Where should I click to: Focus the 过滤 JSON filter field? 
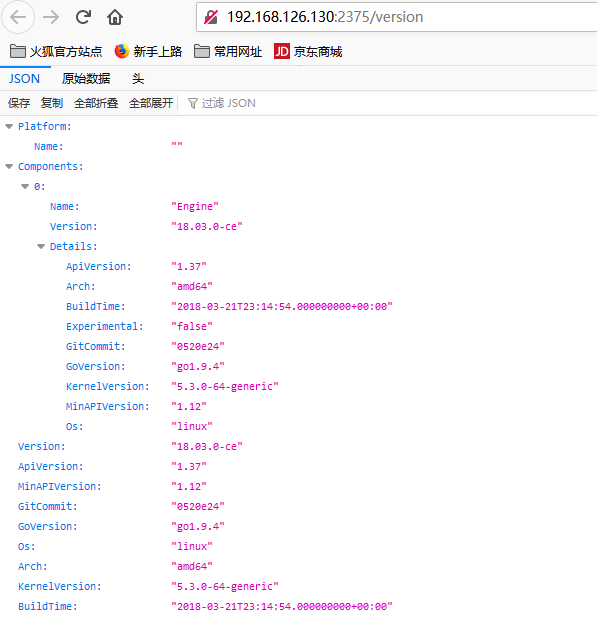(x=228, y=103)
